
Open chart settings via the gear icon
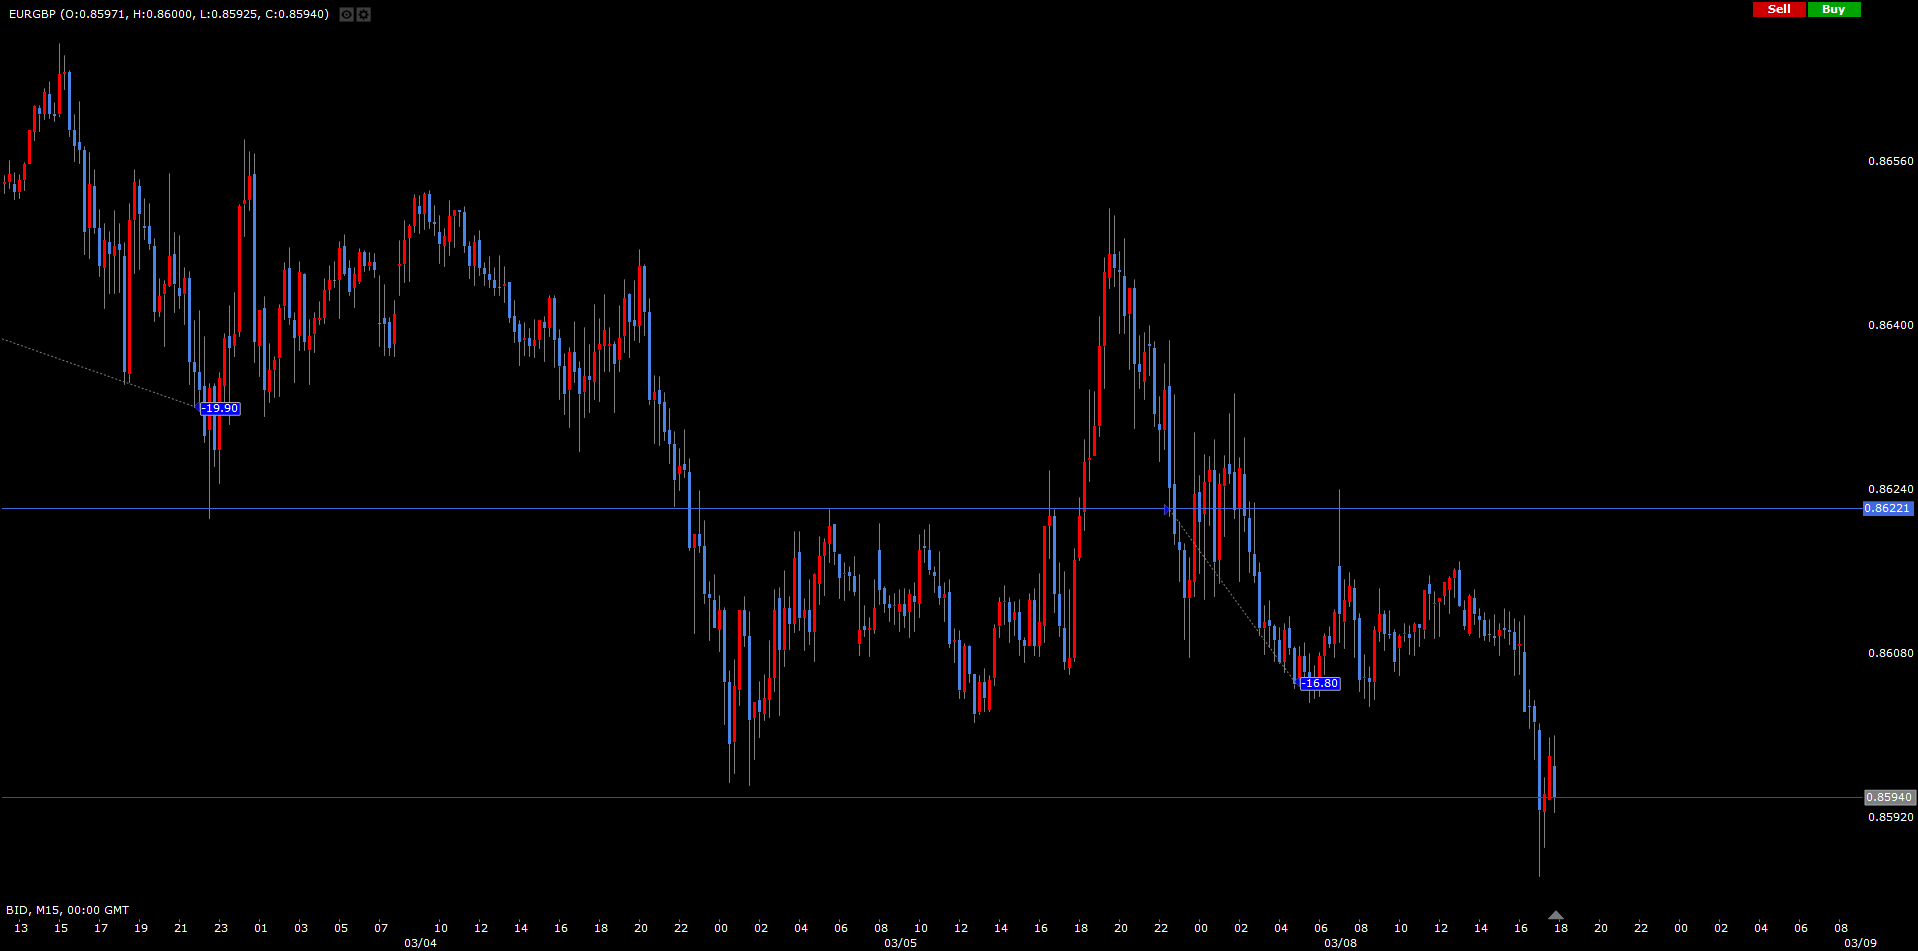coord(364,14)
